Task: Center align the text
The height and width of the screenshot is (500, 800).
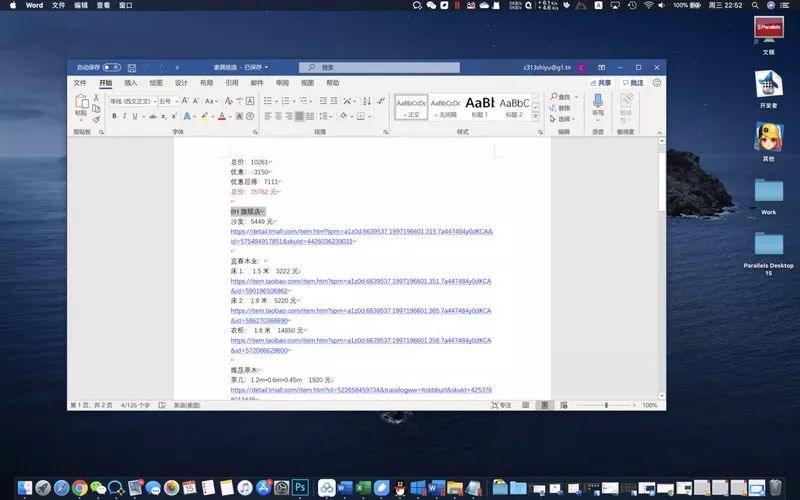Action: [279, 116]
